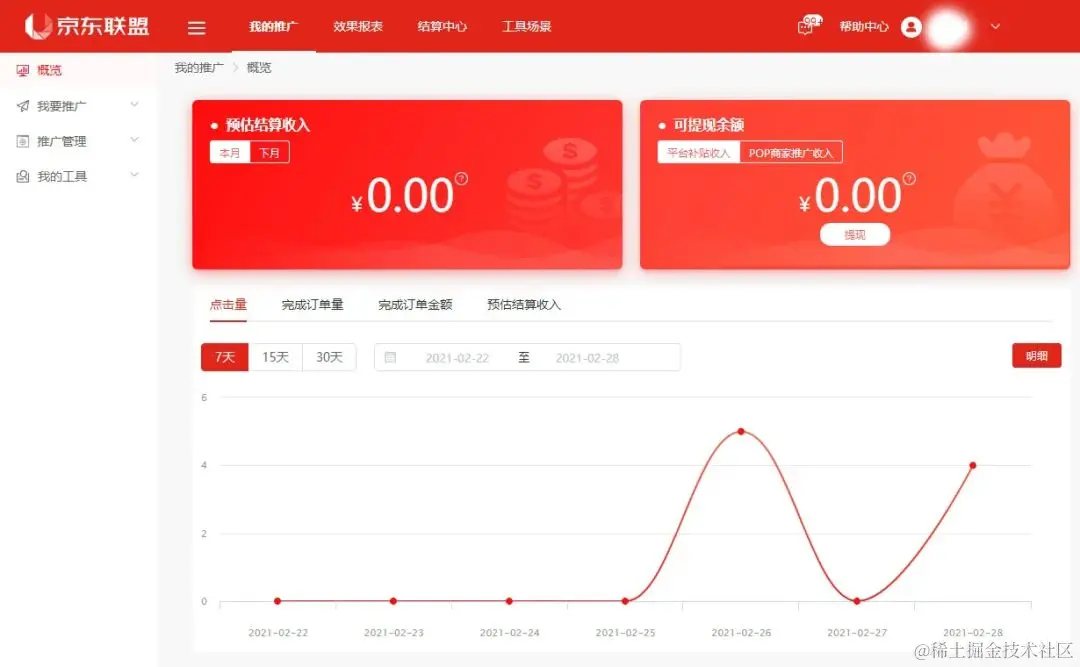
Task: Select the POP商家推广收入 balance option
Action: [x=789, y=152]
